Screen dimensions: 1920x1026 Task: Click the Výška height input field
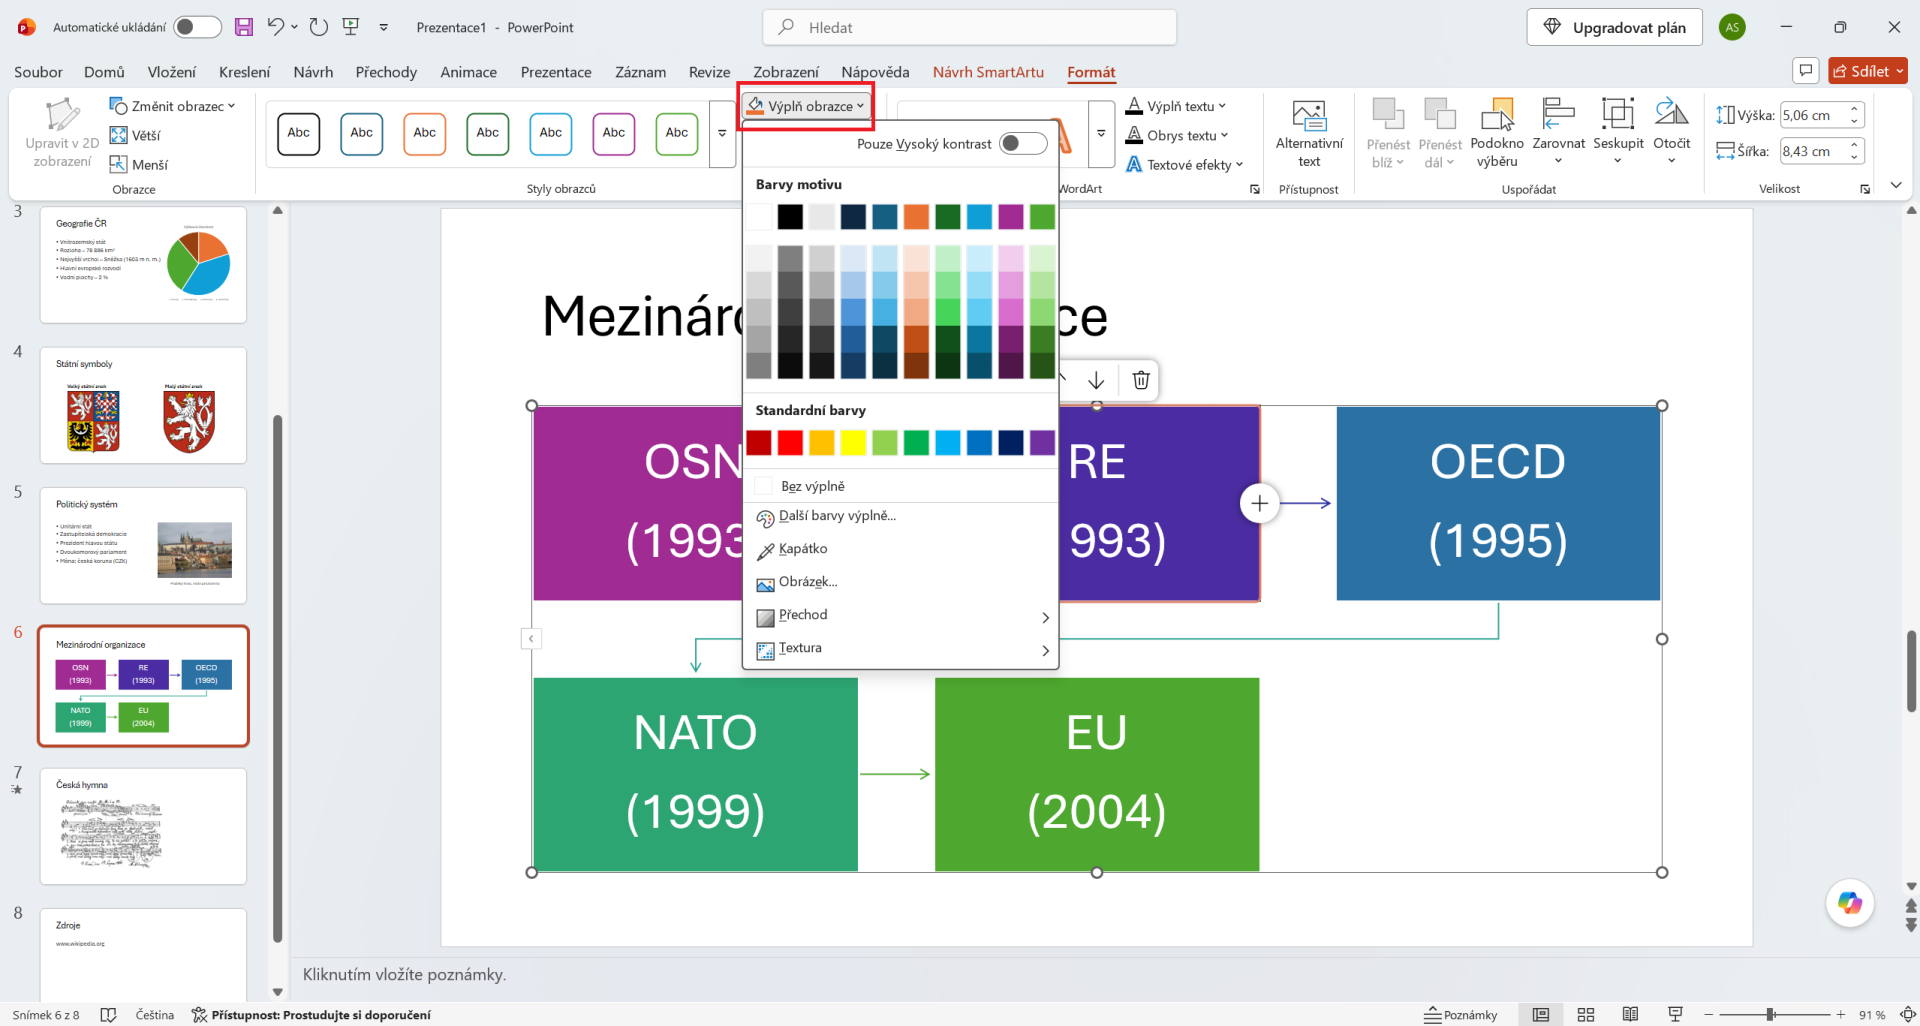tap(1812, 115)
